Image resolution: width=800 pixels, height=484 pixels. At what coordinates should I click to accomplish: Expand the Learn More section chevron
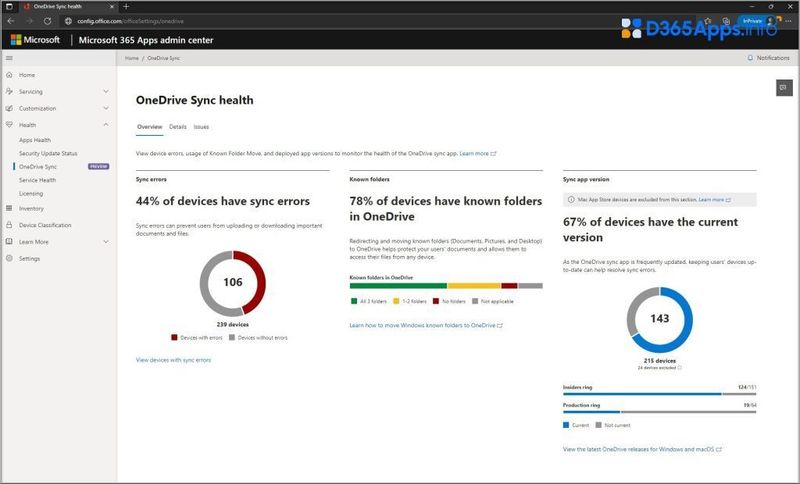(x=106, y=242)
